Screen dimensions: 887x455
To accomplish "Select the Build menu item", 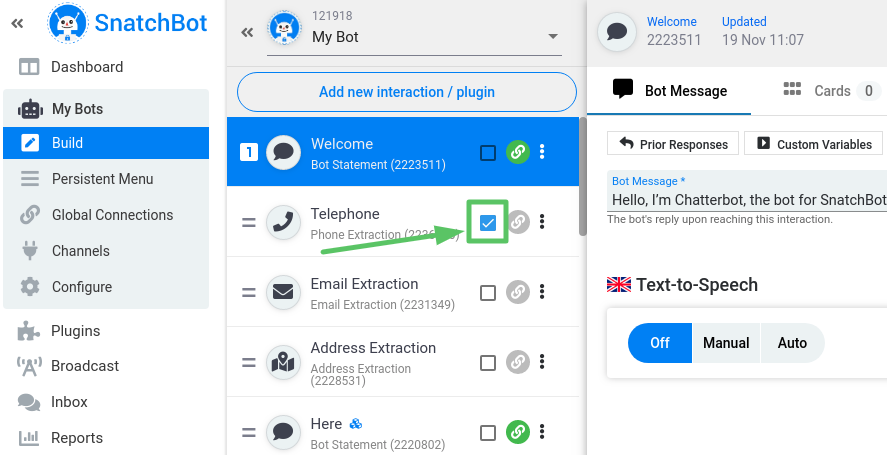I will pos(106,143).
